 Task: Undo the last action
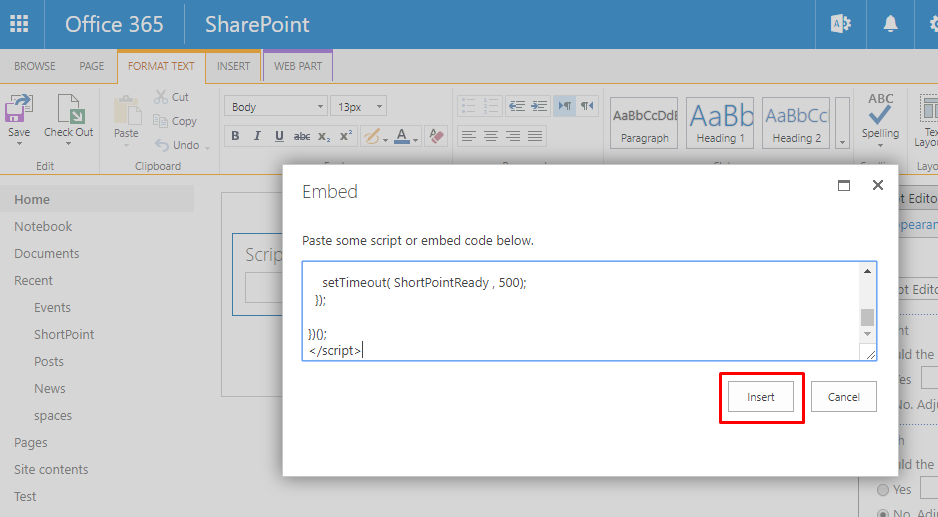(x=177, y=145)
